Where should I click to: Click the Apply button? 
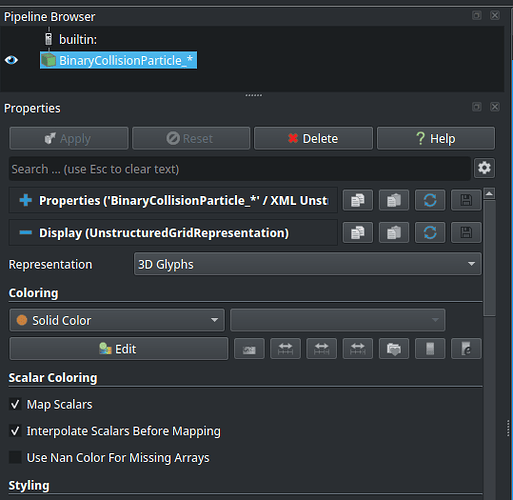pos(69,138)
